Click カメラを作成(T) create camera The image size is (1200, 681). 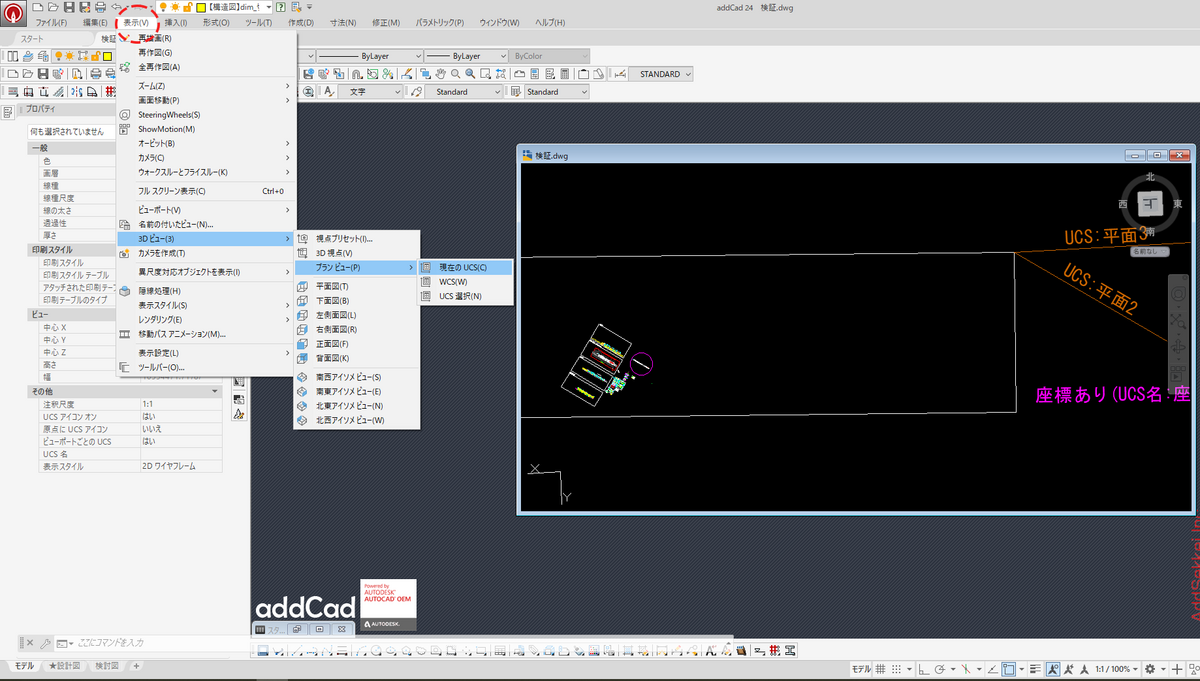(x=206, y=253)
